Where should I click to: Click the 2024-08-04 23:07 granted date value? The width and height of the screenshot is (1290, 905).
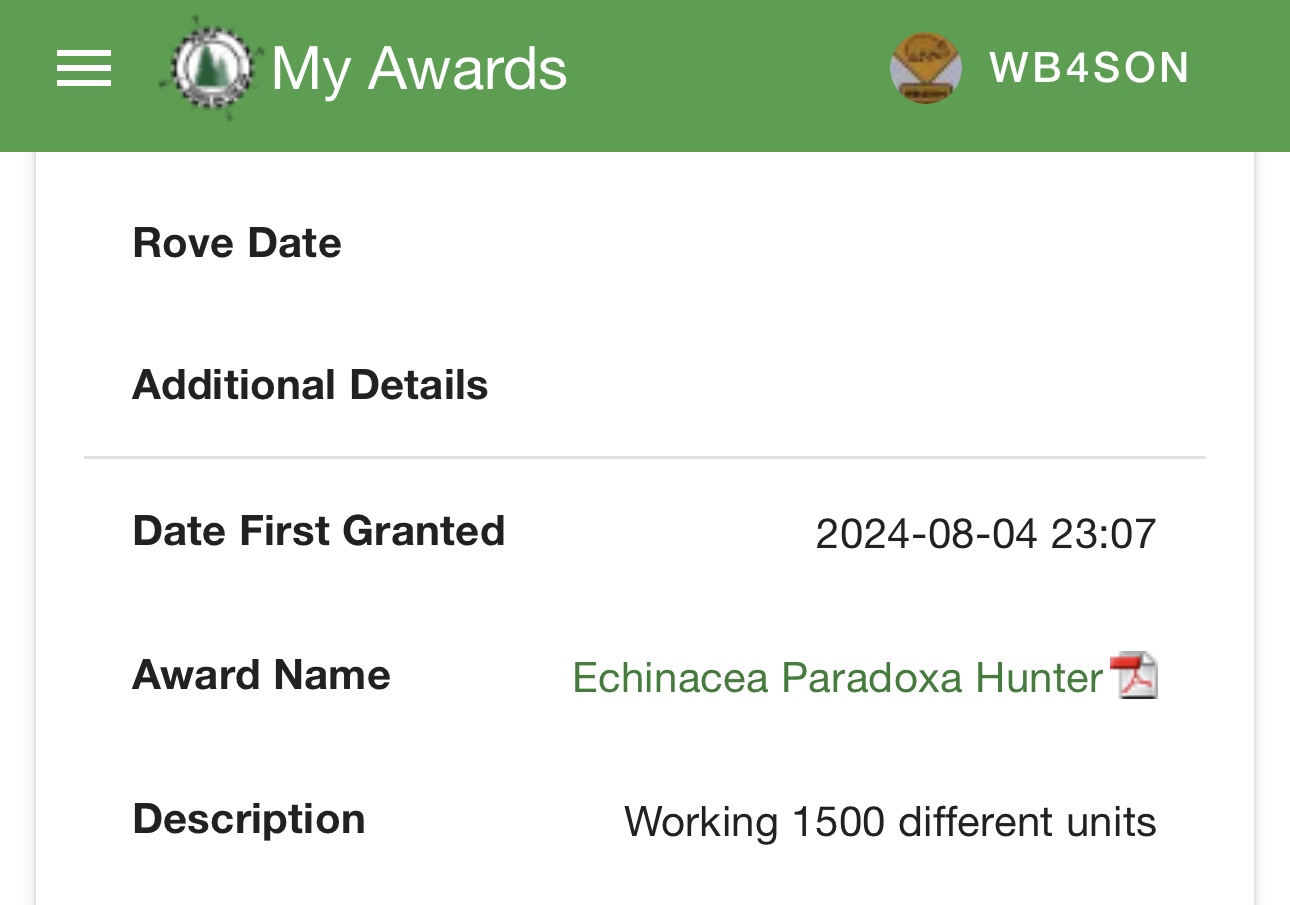pyautogui.click(x=985, y=534)
